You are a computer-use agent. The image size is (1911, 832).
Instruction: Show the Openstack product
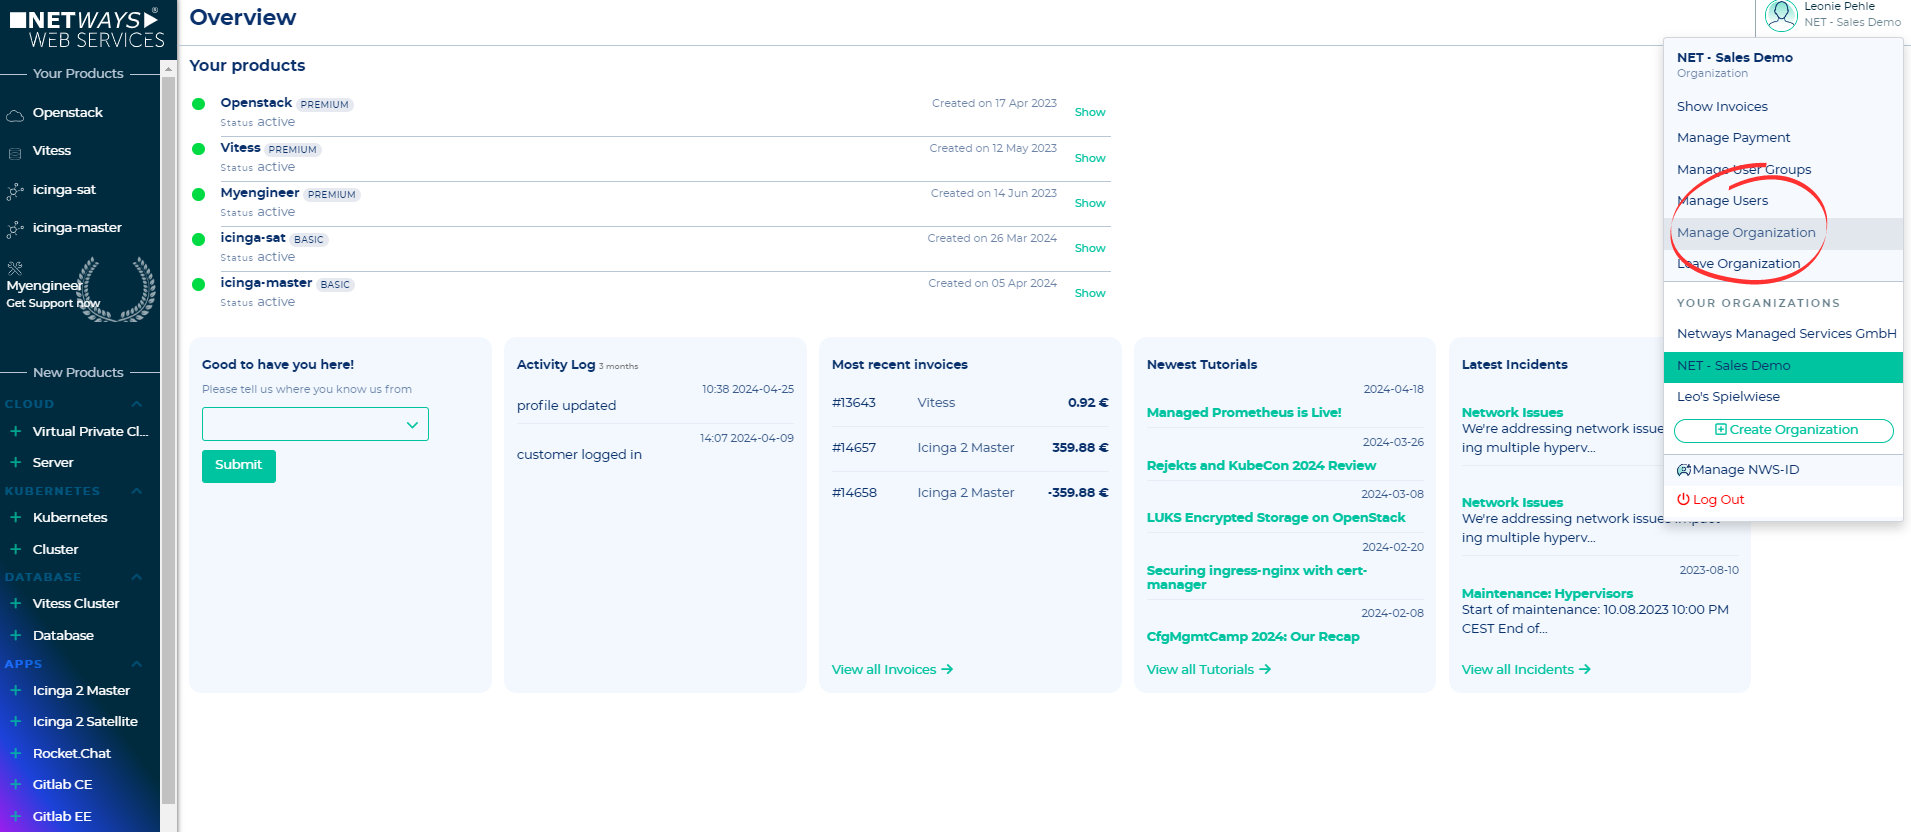point(1090,112)
